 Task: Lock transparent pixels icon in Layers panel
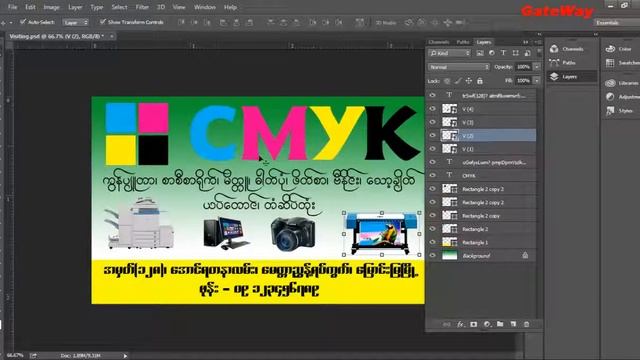point(447,81)
